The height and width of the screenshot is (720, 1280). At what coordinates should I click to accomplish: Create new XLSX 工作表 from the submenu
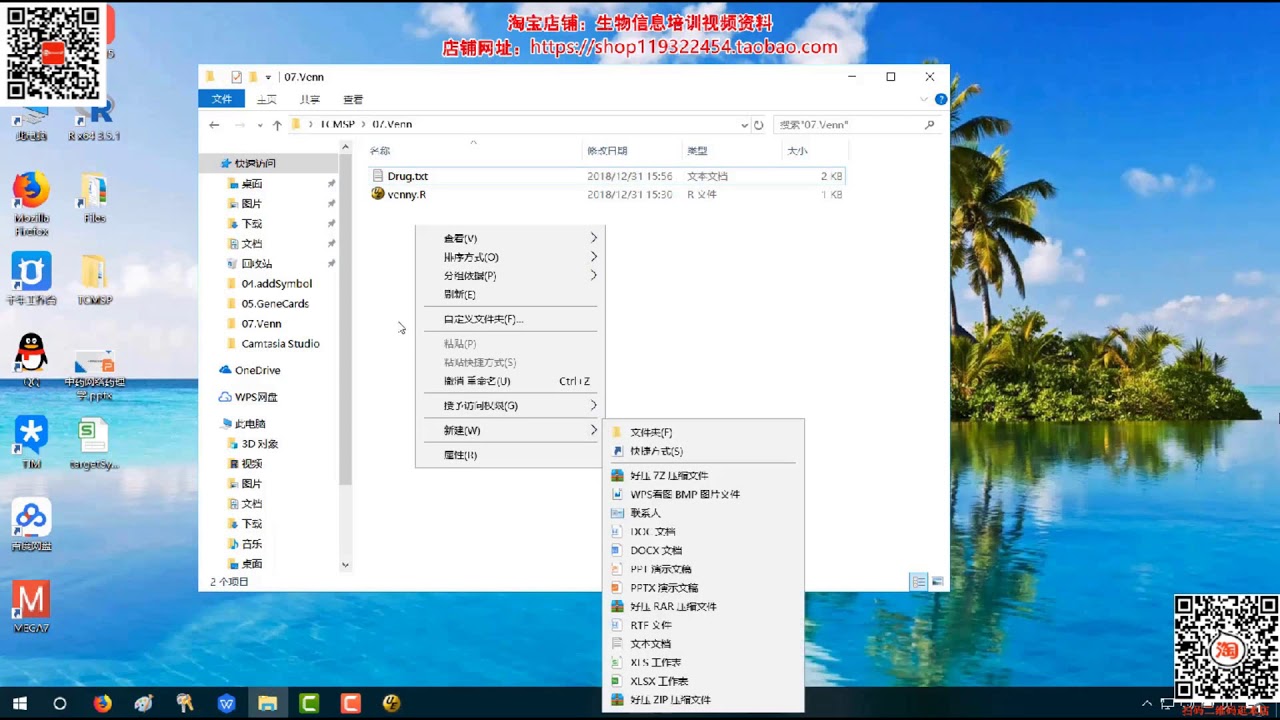[x=703, y=681]
